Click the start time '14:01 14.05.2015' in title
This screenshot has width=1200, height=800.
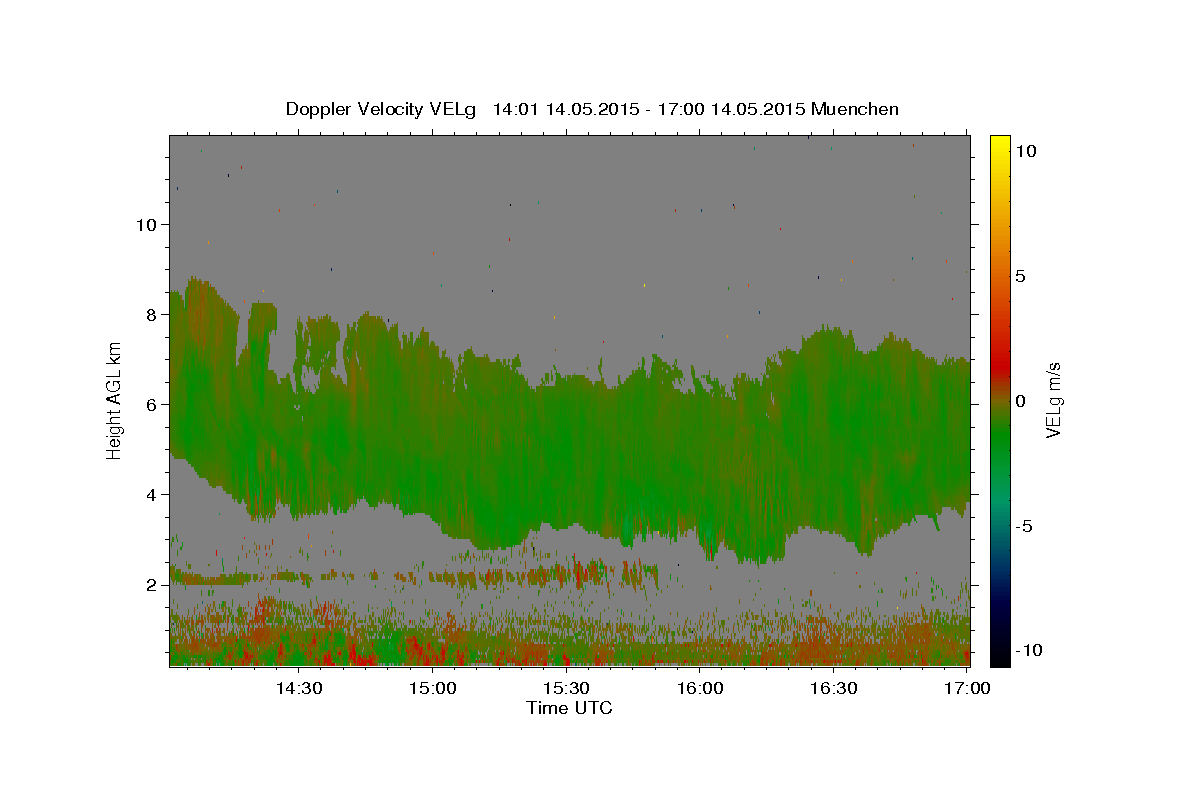tap(563, 109)
